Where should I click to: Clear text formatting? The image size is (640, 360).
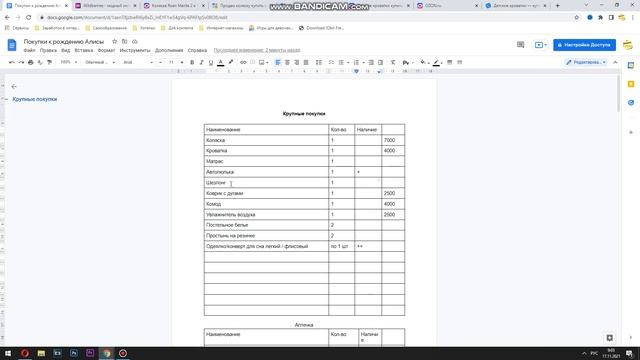[x=393, y=62]
